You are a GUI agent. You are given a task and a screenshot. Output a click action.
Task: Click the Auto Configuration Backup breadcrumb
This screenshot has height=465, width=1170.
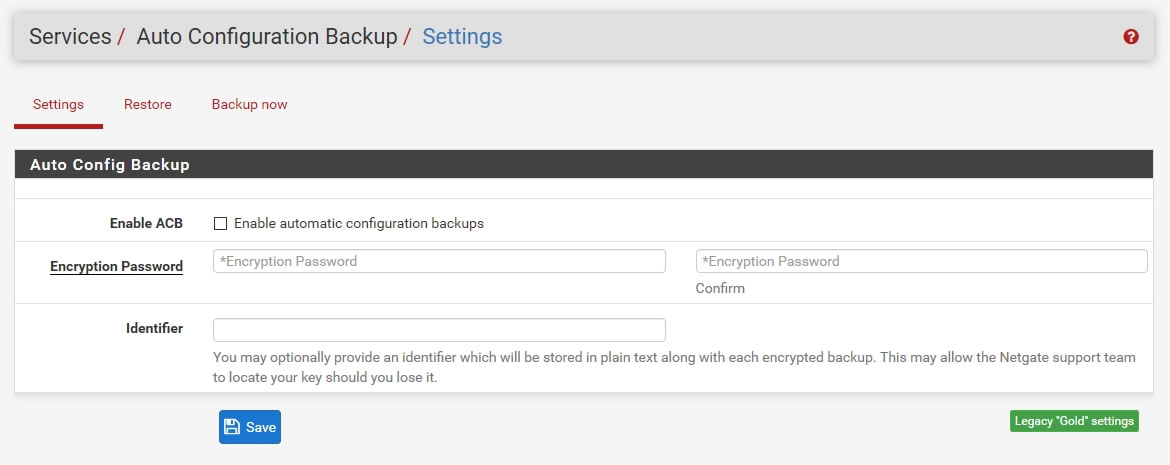[266, 37]
